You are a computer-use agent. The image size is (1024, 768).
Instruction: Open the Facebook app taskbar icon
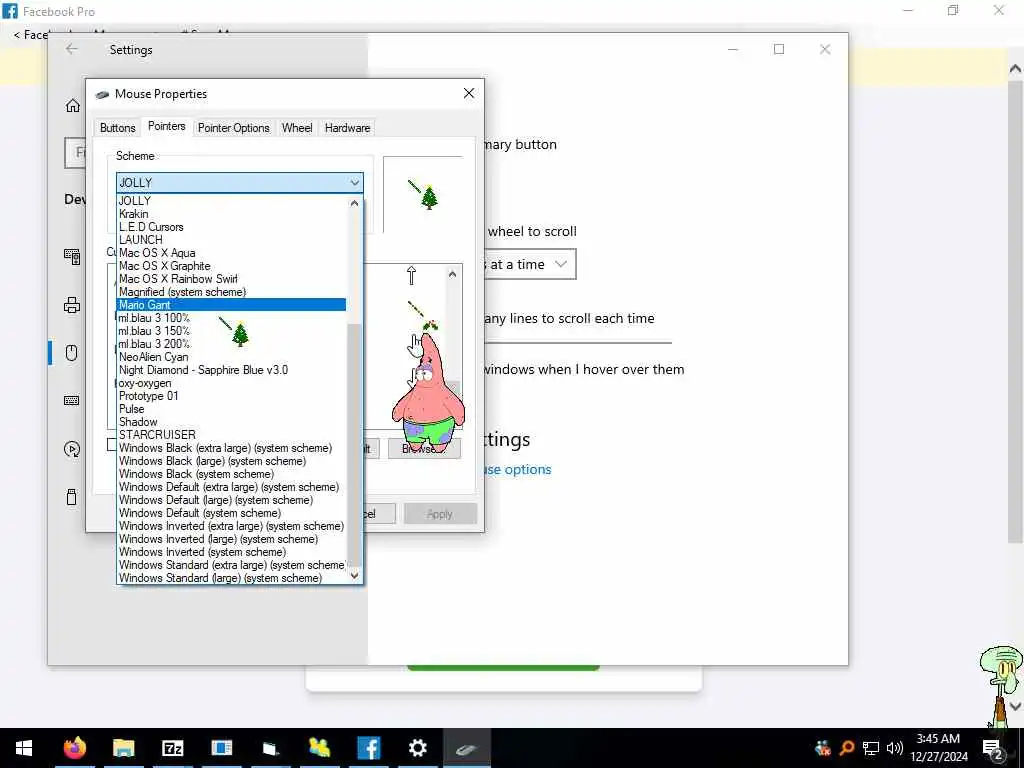[368, 748]
